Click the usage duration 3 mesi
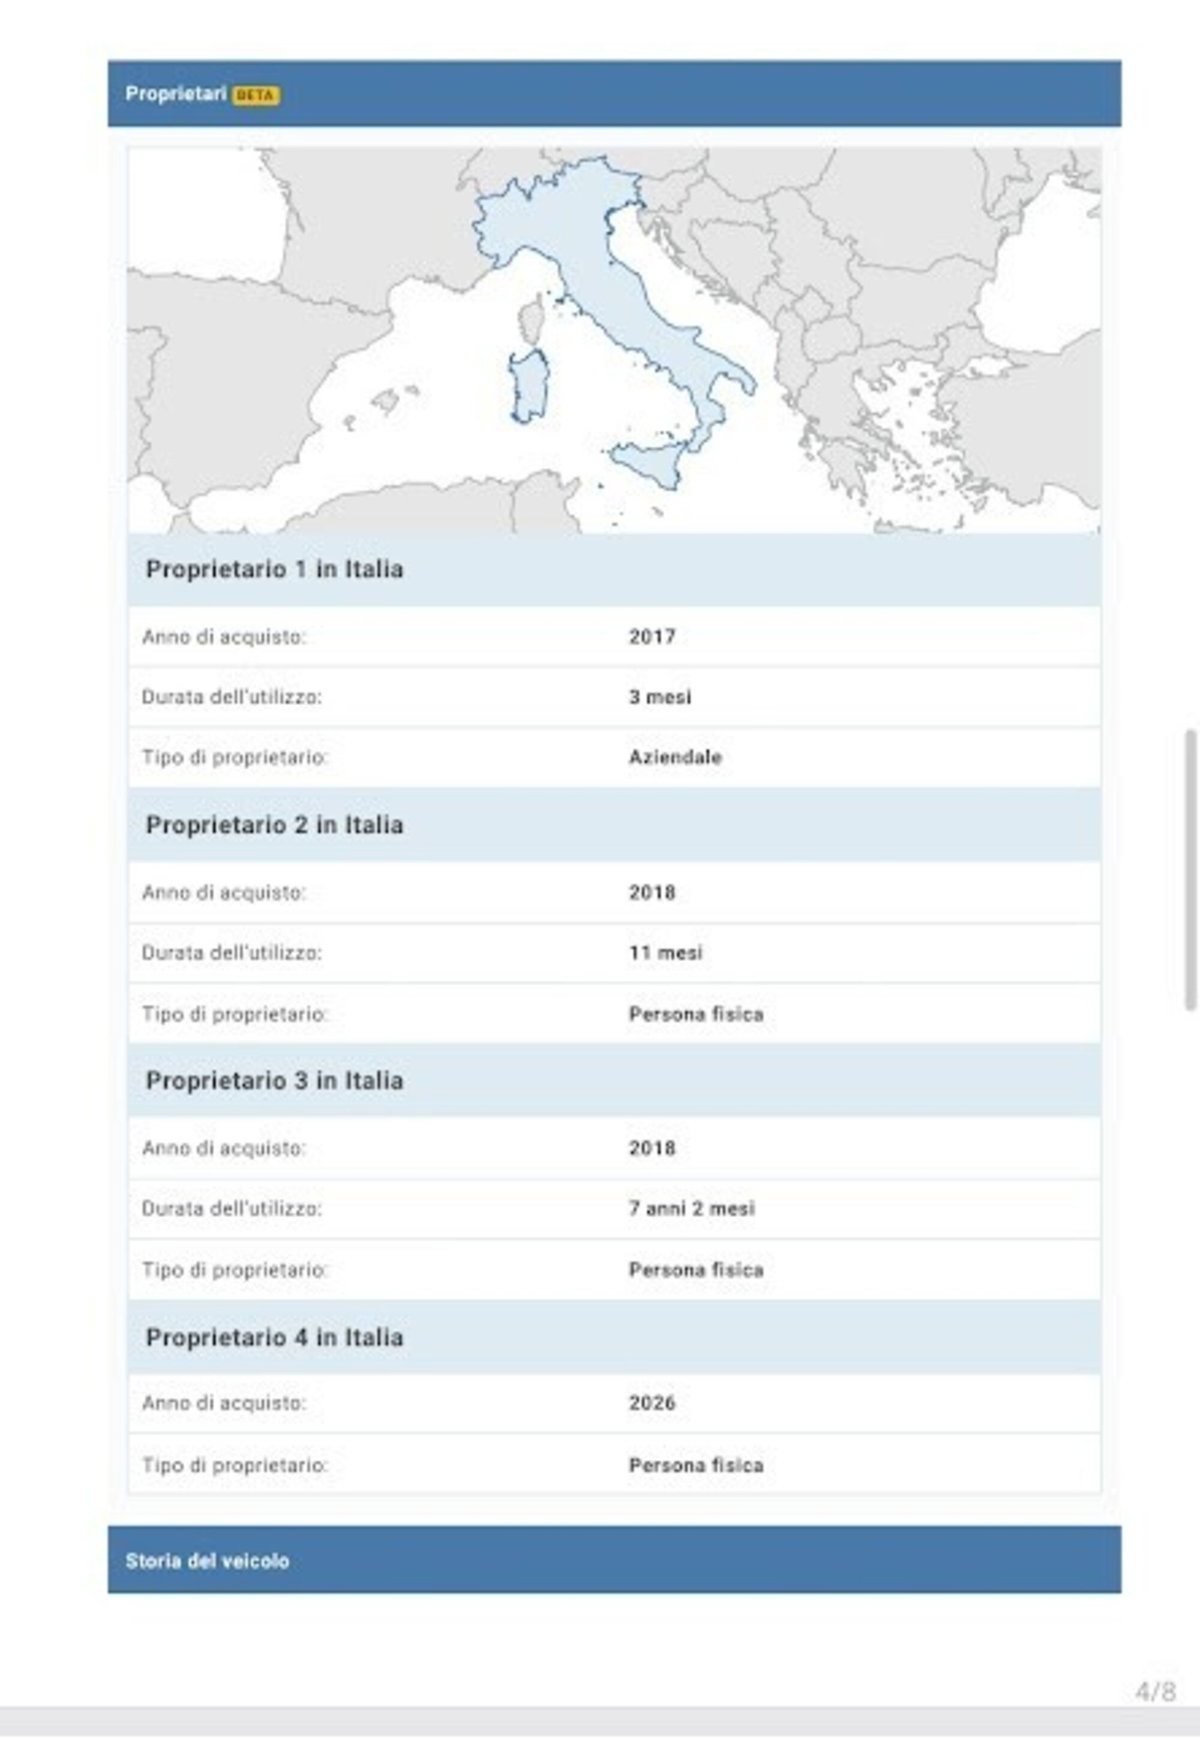 pyautogui.click(x=660, y=697)
